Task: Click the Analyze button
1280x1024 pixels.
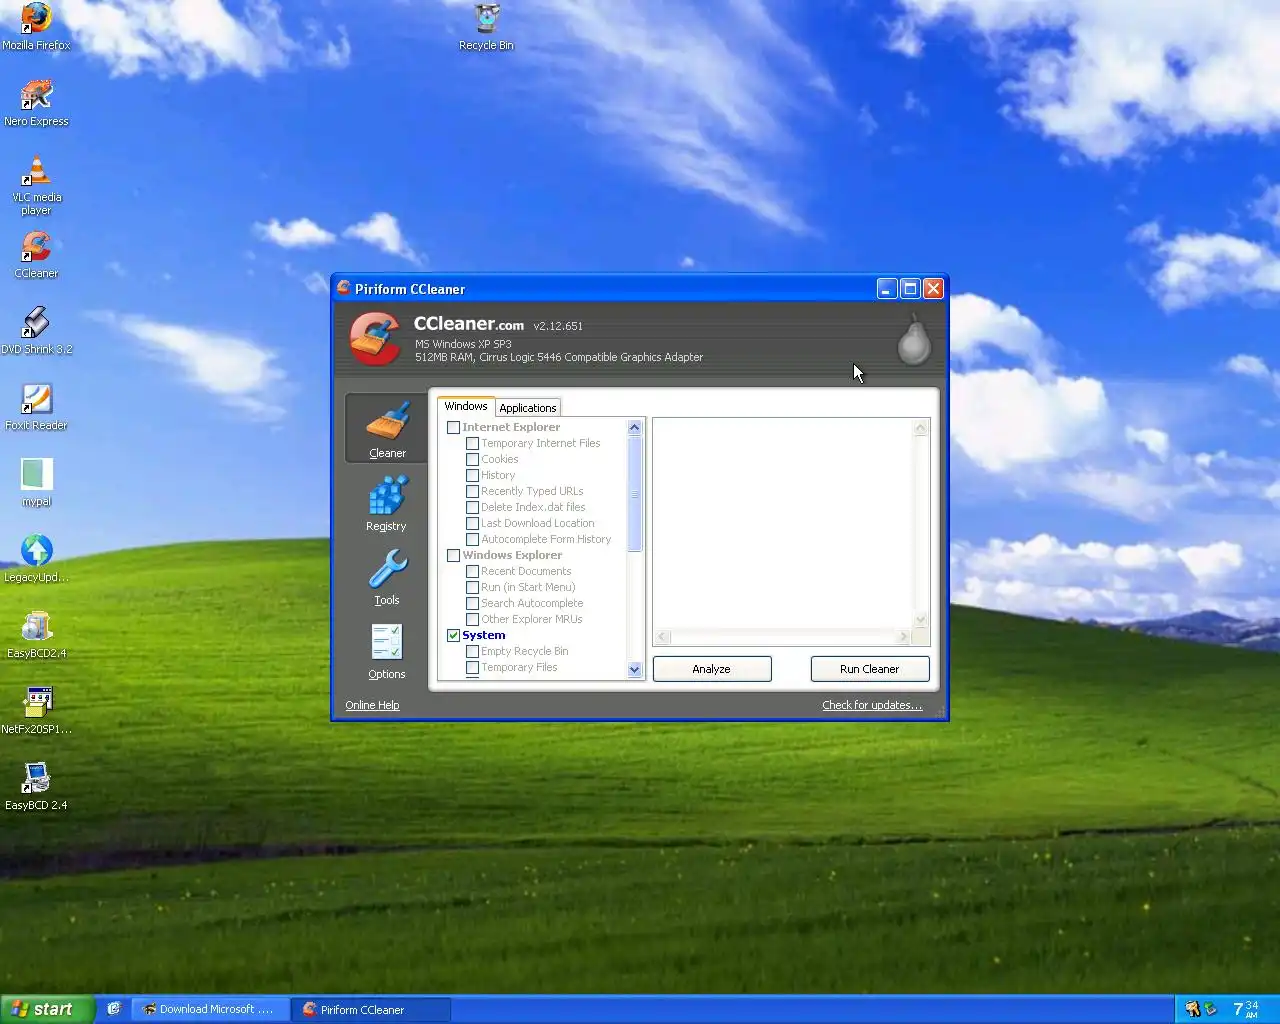Action: coord(712,669)
